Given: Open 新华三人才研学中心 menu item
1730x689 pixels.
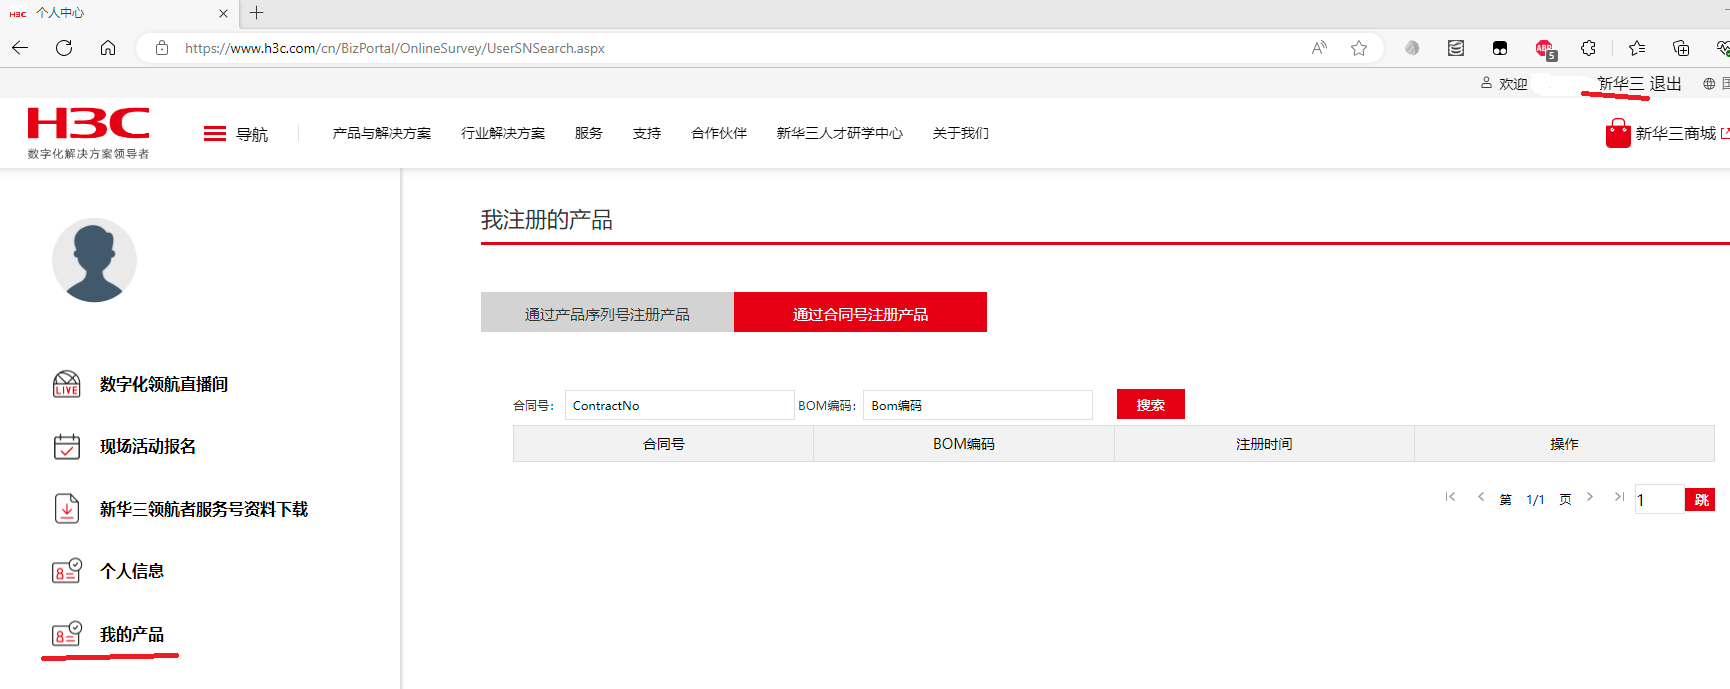Looking at the screenshot, I should (x=839, y=133).
